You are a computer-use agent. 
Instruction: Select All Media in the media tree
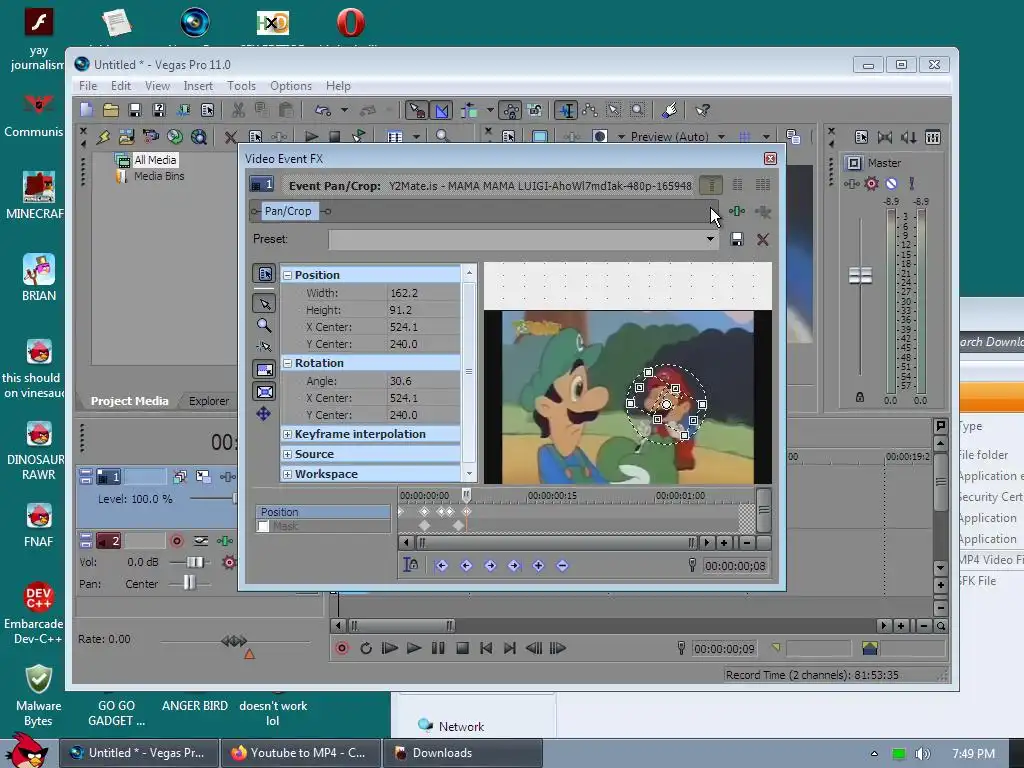[155, 160]
